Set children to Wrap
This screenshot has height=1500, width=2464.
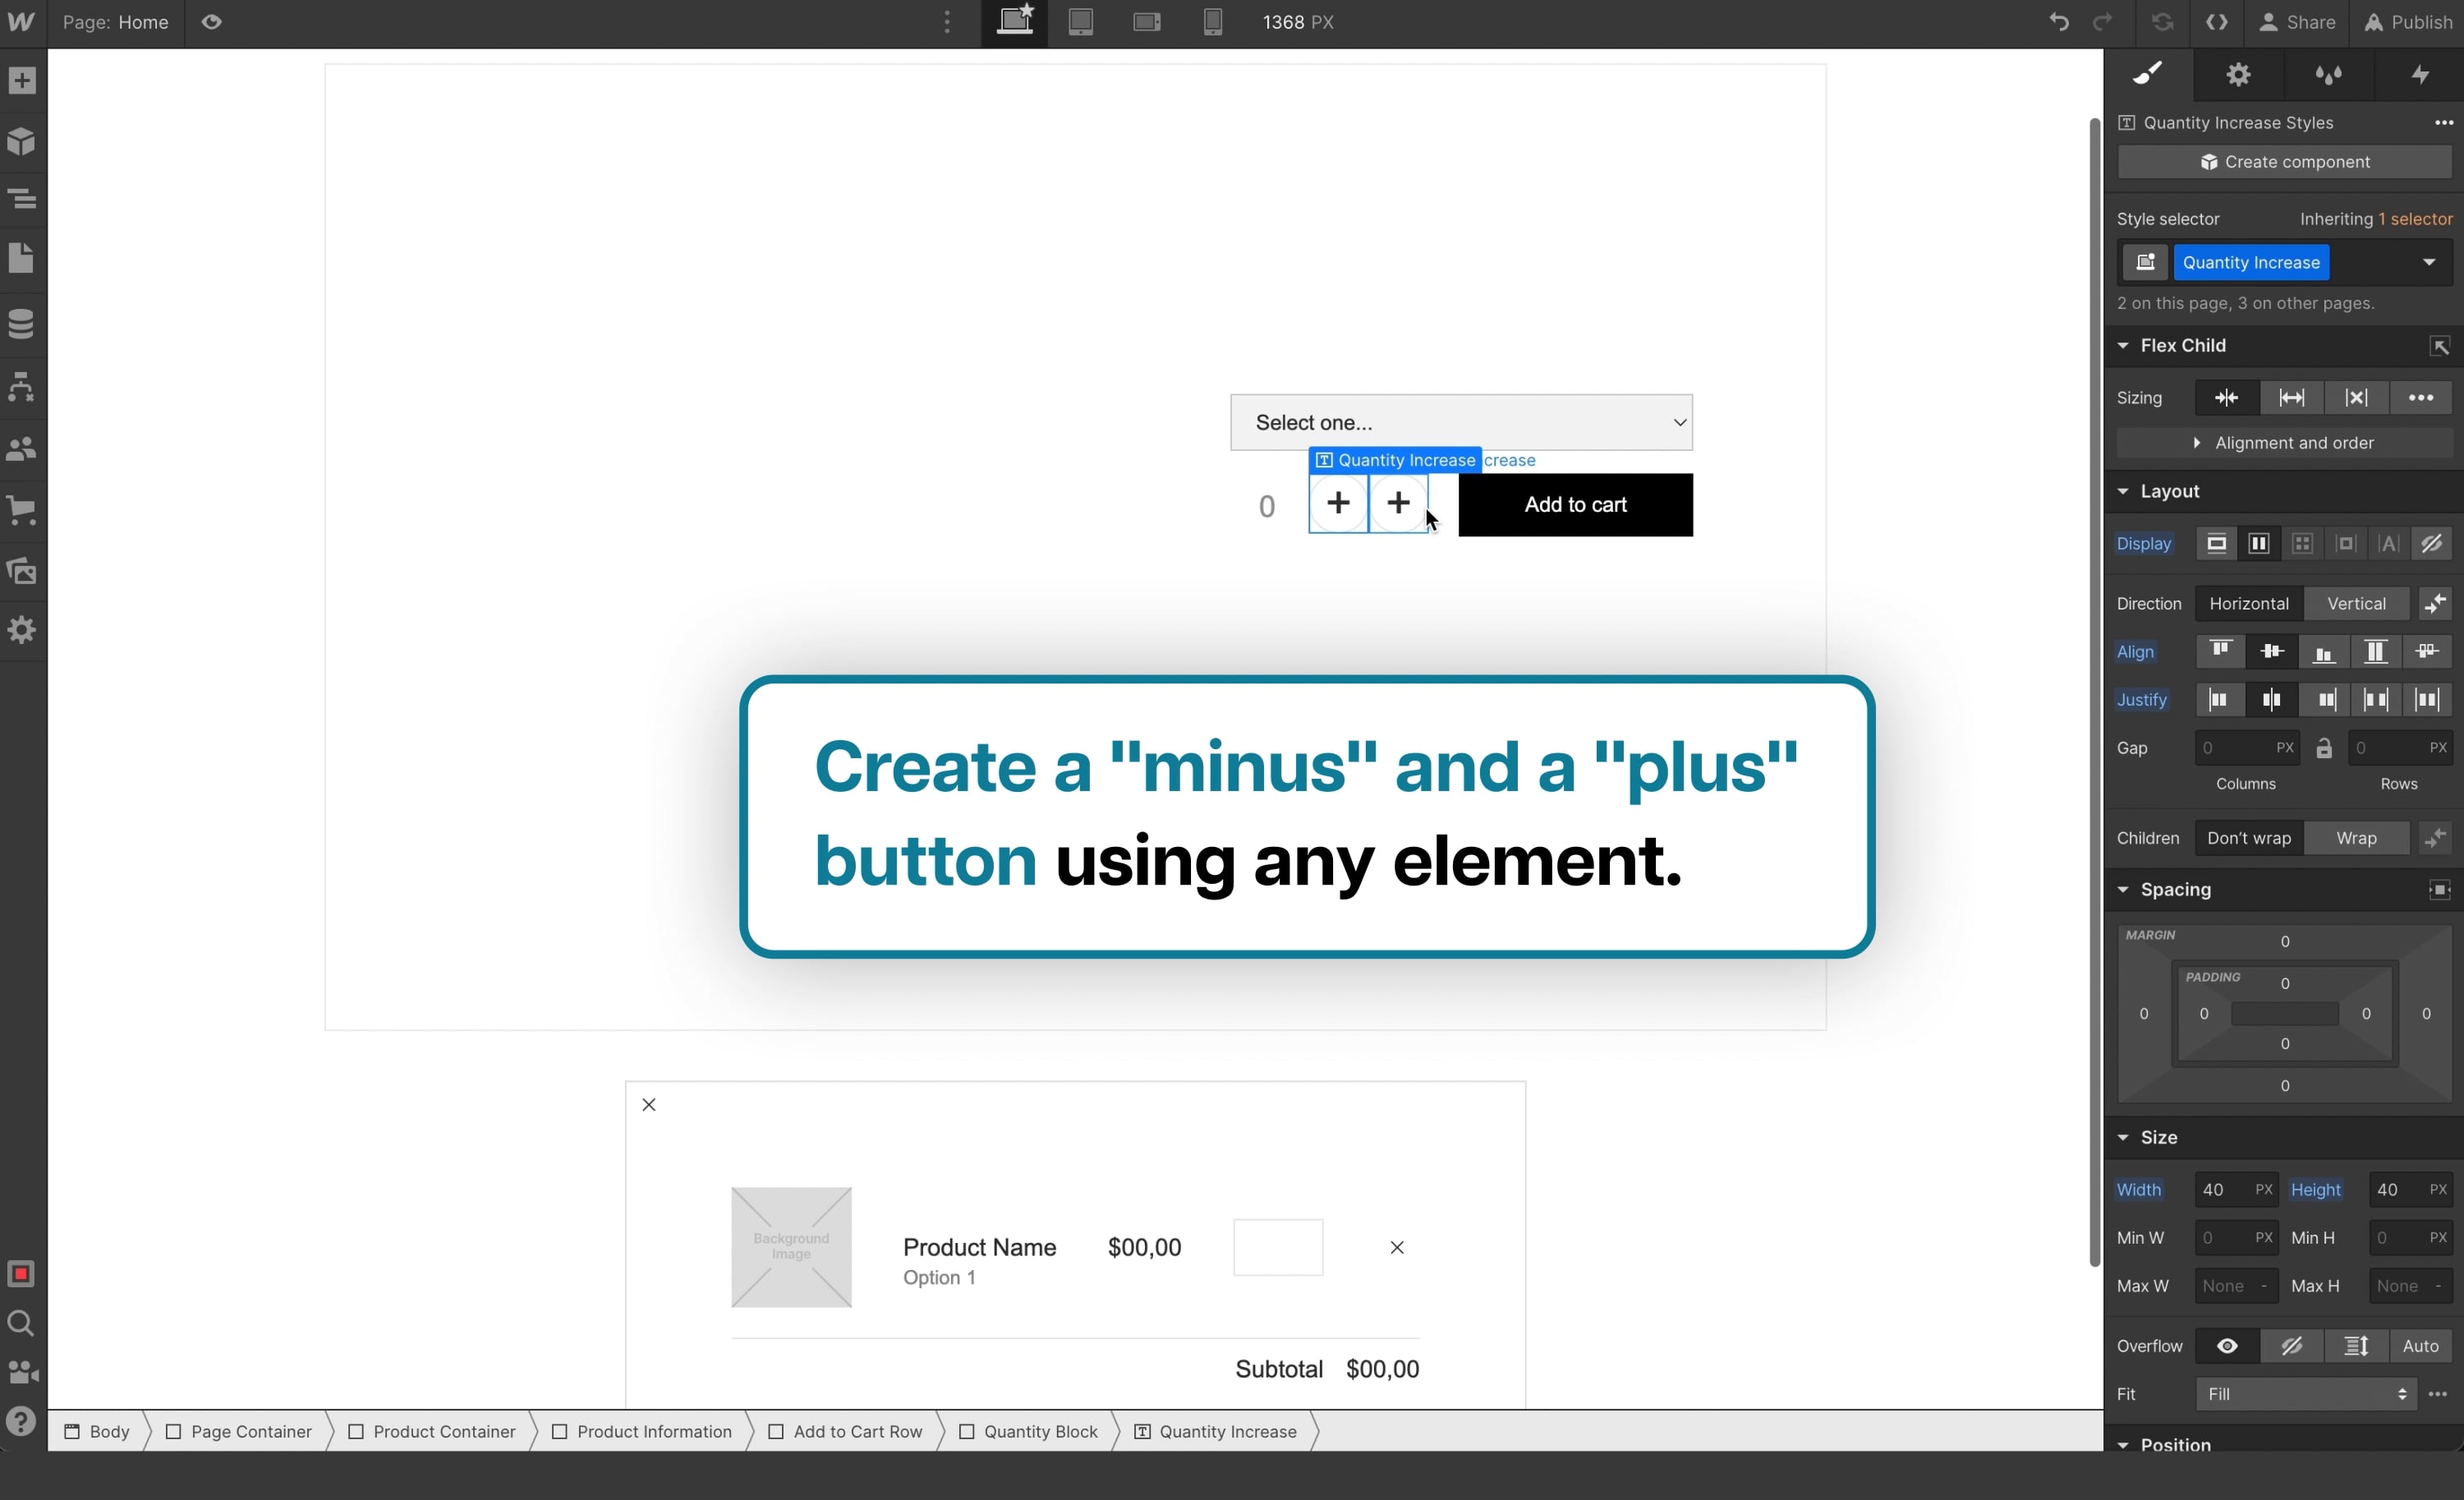[x=2356, y=838]
